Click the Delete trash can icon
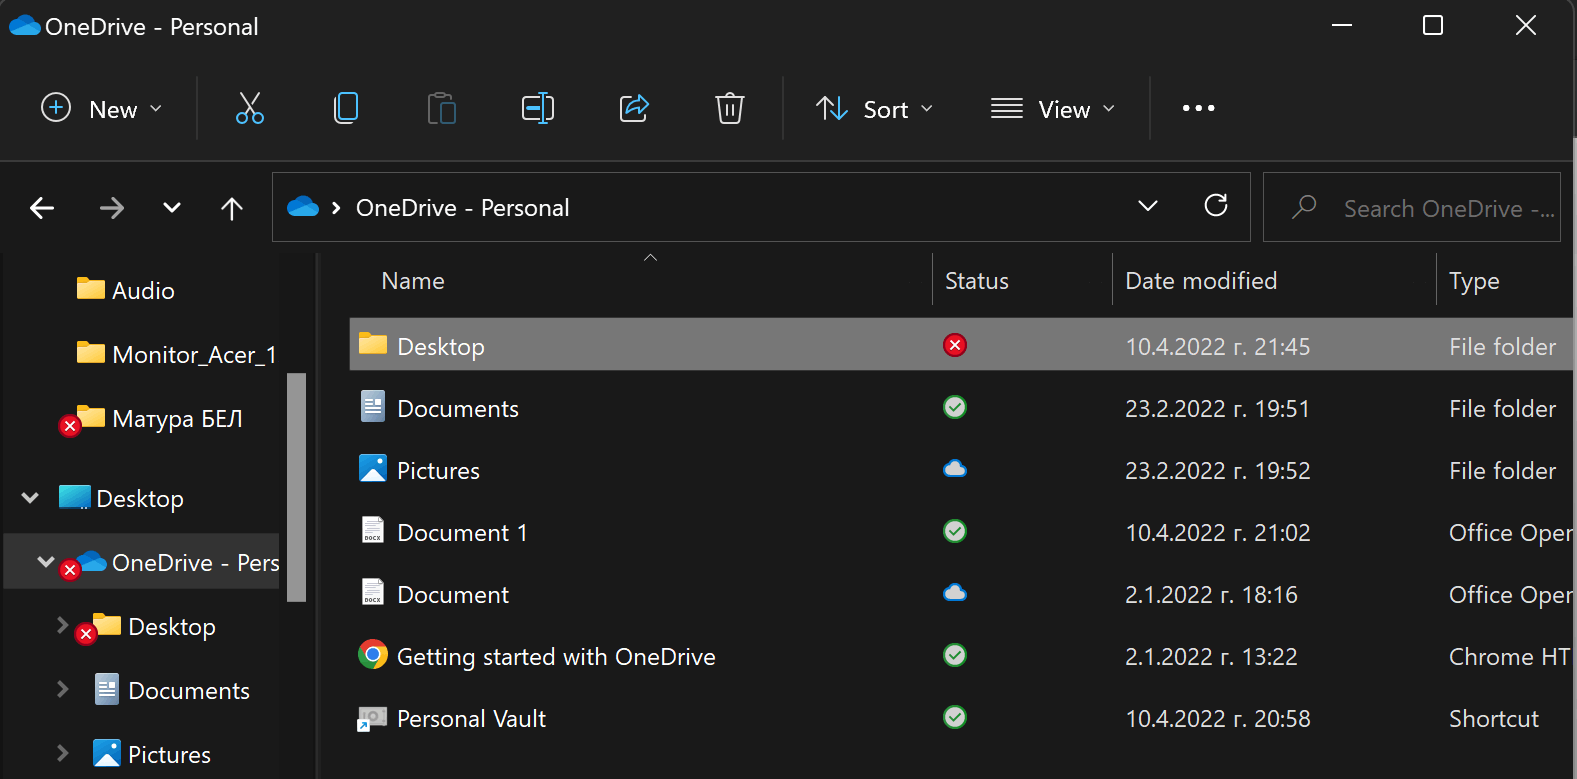 coord(730,108)
